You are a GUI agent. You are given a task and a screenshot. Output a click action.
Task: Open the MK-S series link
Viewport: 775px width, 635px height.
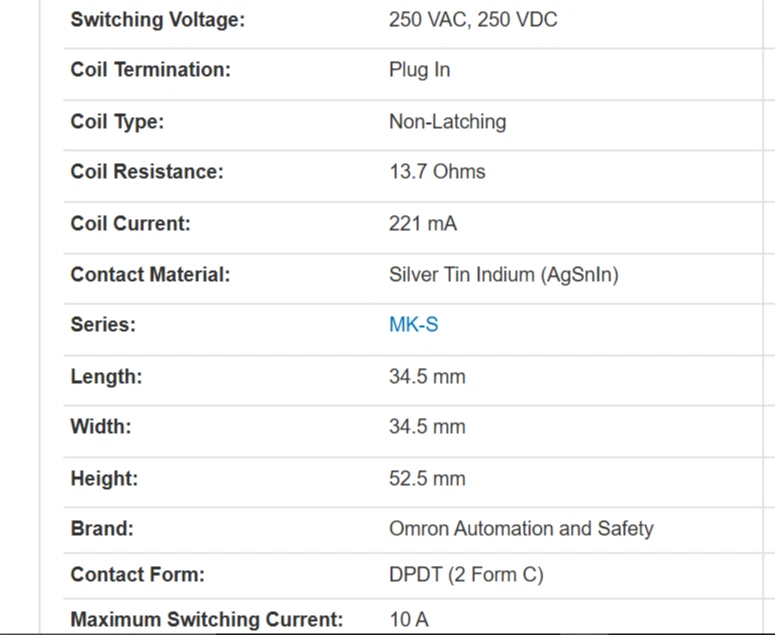[x=413, y=325]
